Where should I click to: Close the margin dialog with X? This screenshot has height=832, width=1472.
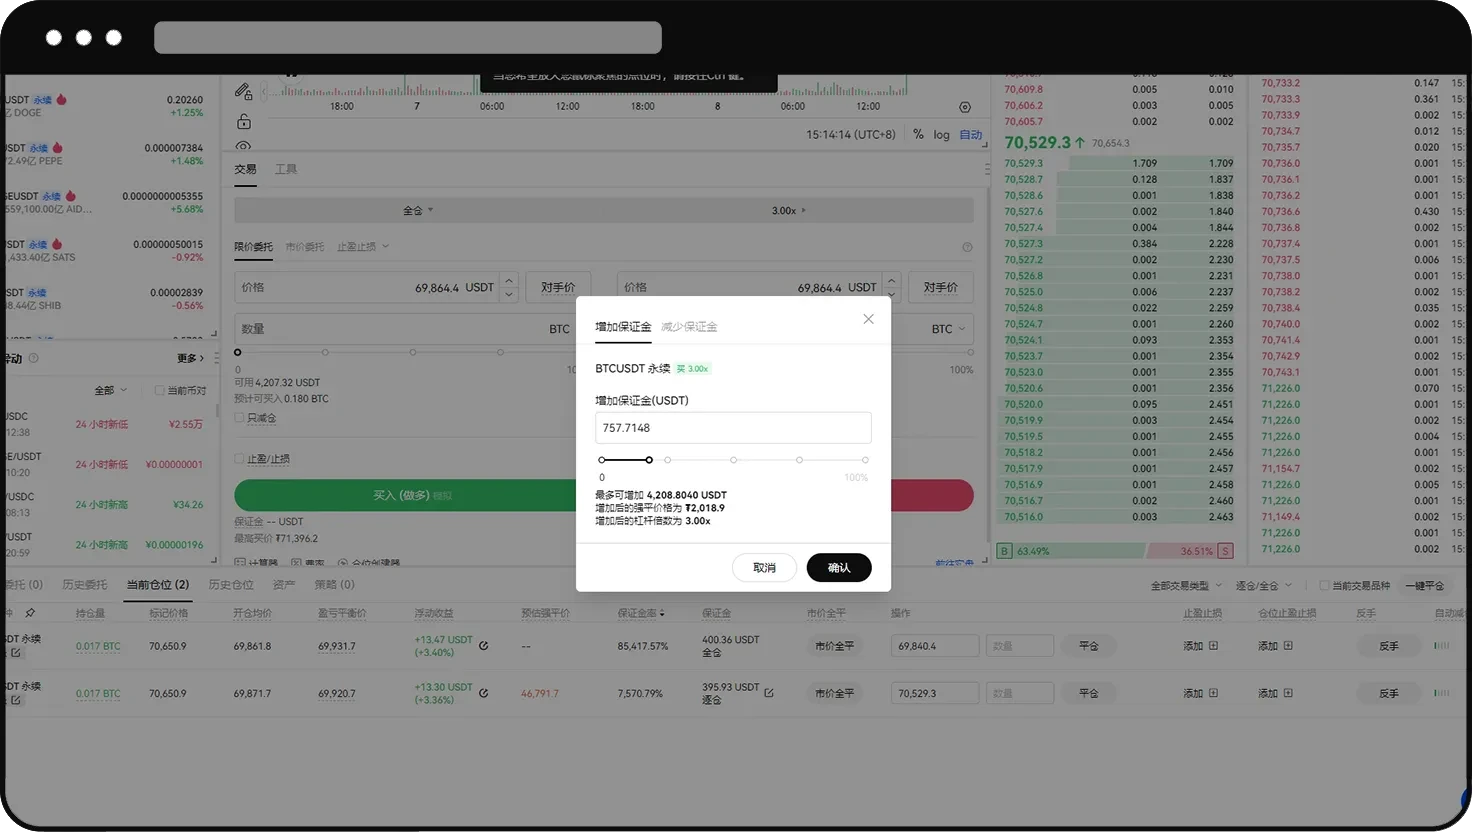pyautogui.click(x=868, y=319)
